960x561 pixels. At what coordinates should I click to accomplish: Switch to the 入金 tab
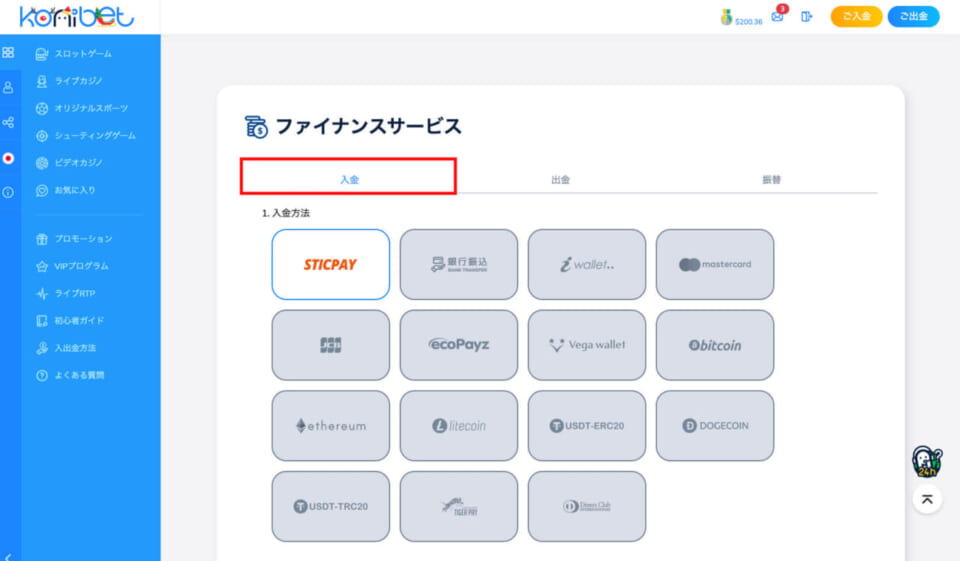pos(348,179)
